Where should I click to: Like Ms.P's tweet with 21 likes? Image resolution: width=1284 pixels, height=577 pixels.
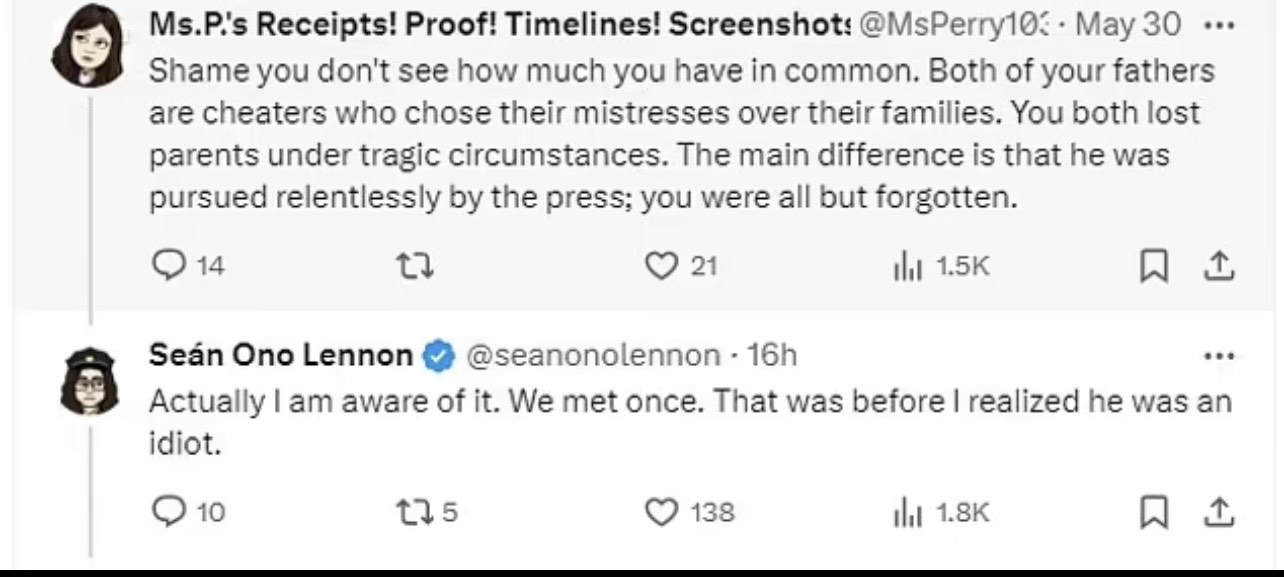pos(660,266)
